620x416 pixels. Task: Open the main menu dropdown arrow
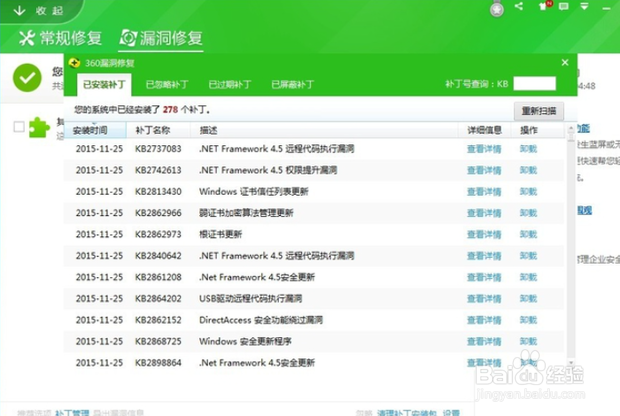click(x=584, y=6)
